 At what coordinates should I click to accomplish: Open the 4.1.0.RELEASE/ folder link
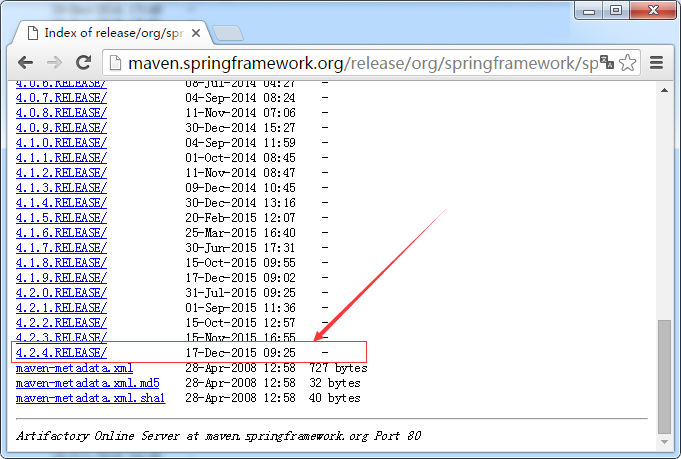point(61,142)
